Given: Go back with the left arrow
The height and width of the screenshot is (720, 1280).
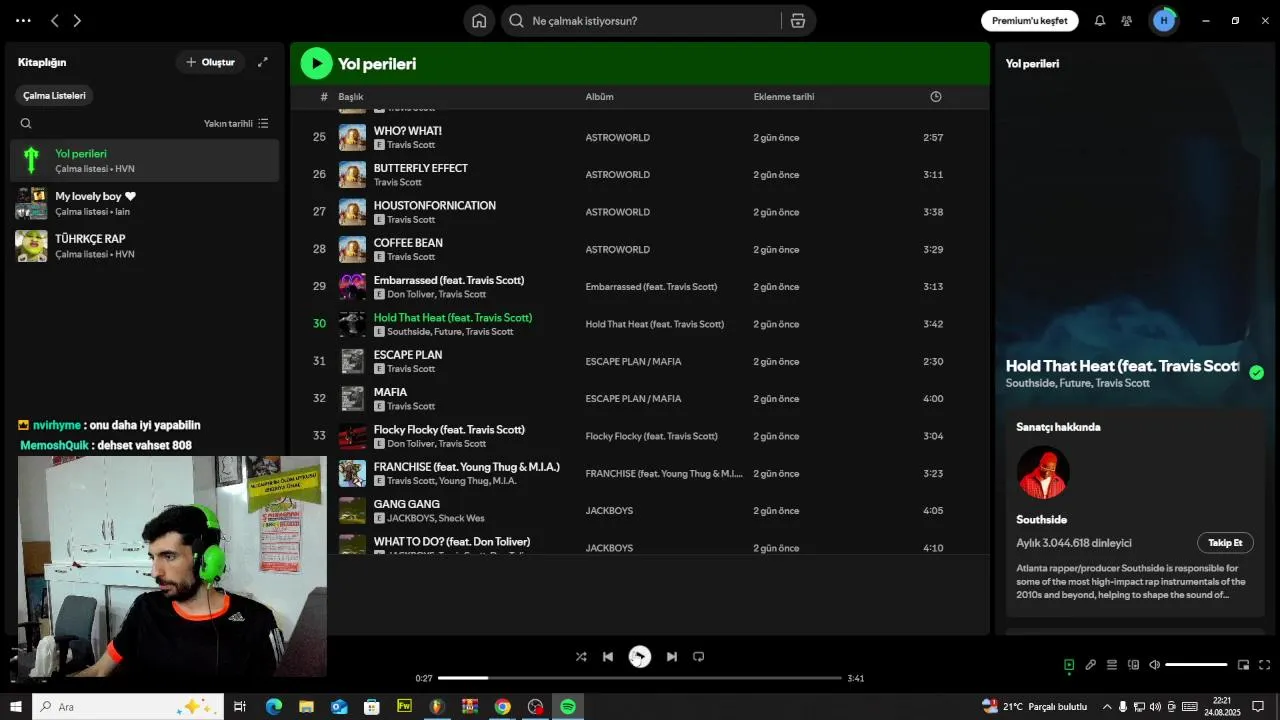Looking at the screenshot, I should point(55,20).
